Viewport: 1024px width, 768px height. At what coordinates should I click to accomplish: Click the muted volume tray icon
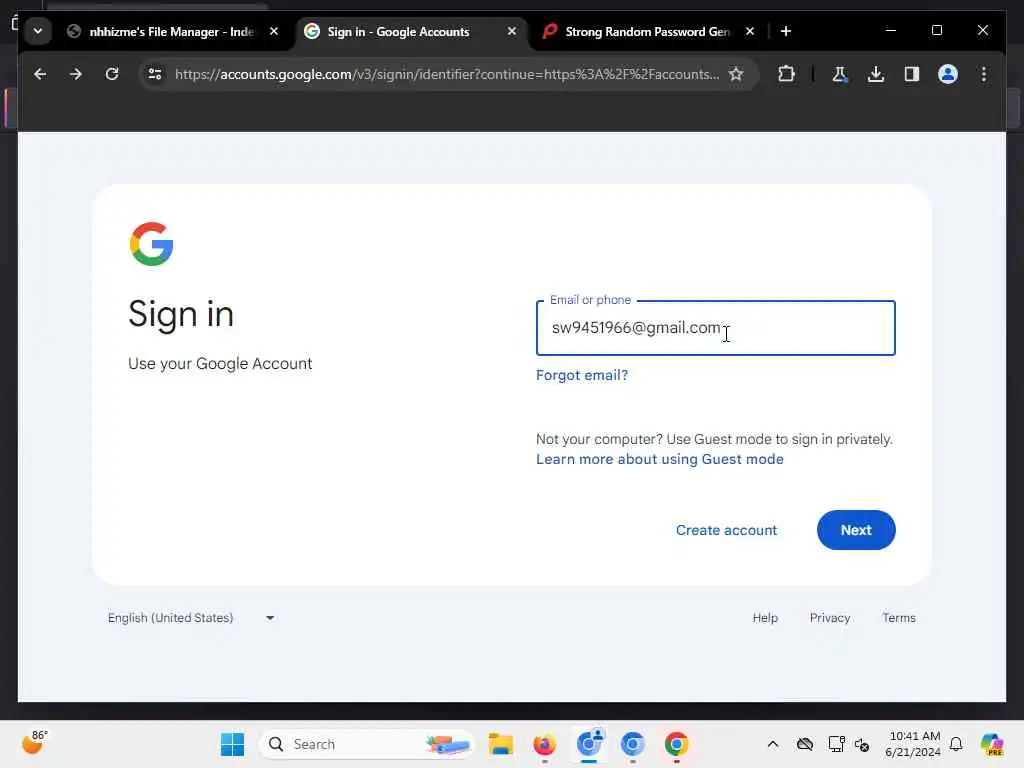[862, 744]
